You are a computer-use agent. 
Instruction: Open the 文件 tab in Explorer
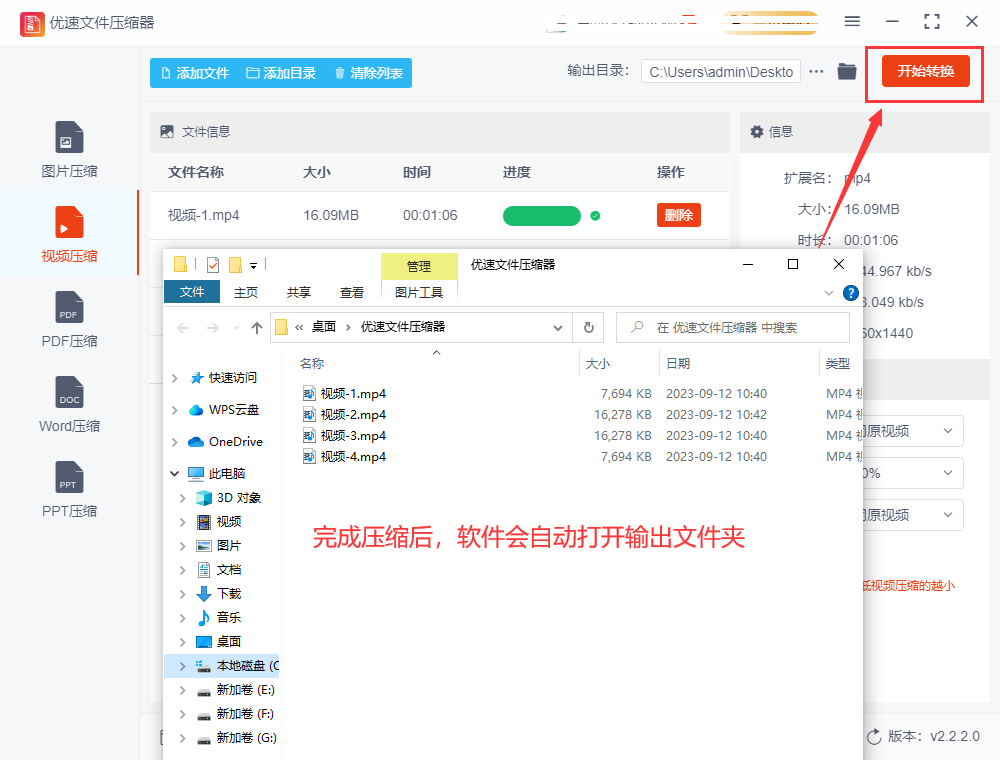pyautogui.click(x=192, y=291)
